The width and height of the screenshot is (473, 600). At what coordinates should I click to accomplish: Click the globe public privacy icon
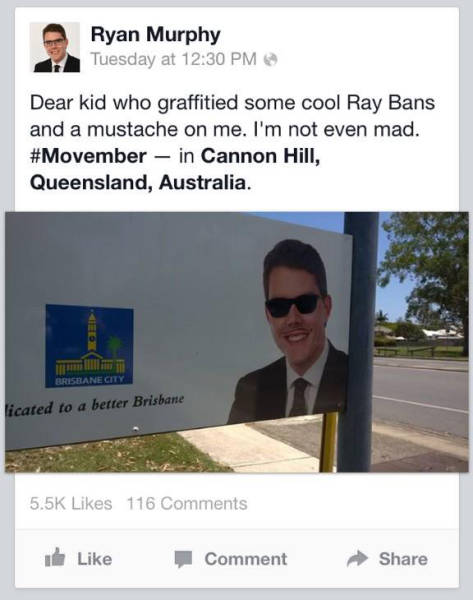point(271,59)
